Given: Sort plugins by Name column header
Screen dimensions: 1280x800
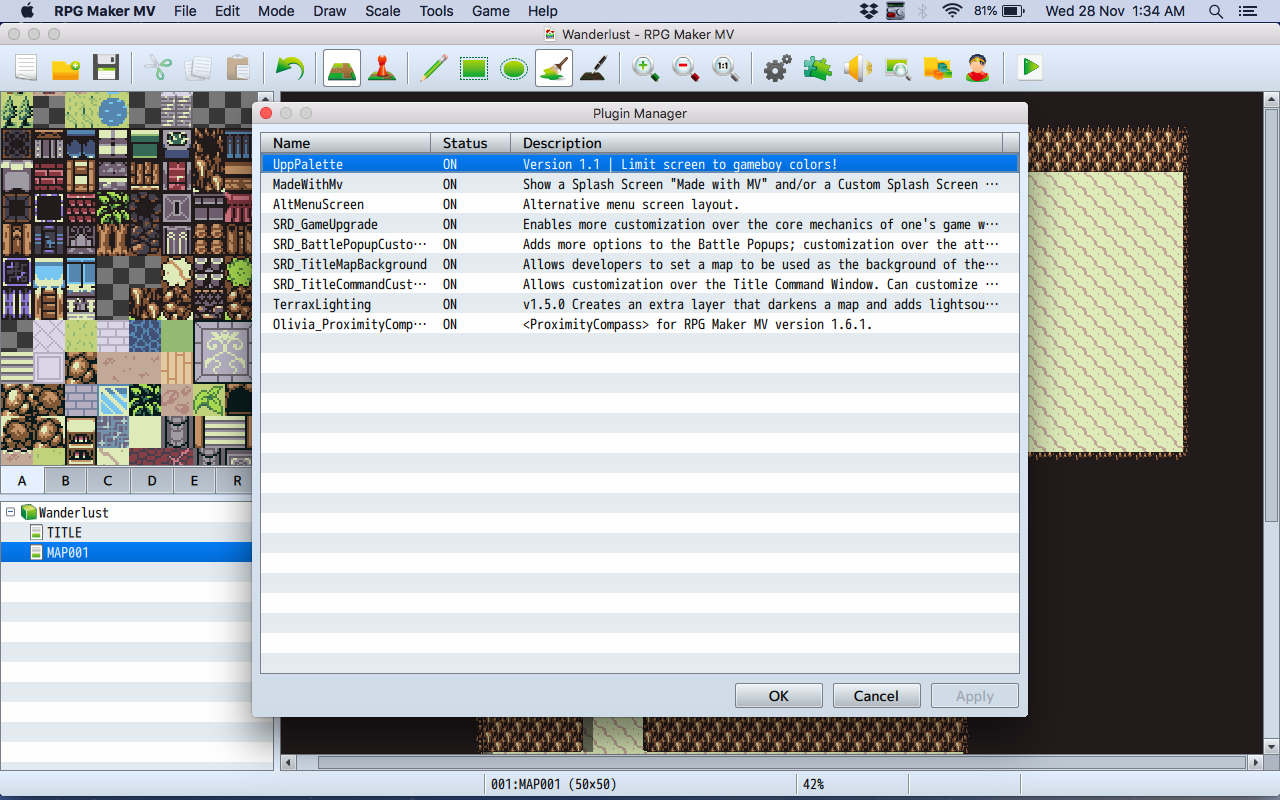Looking at the screenshot, I should click(346, 143).
